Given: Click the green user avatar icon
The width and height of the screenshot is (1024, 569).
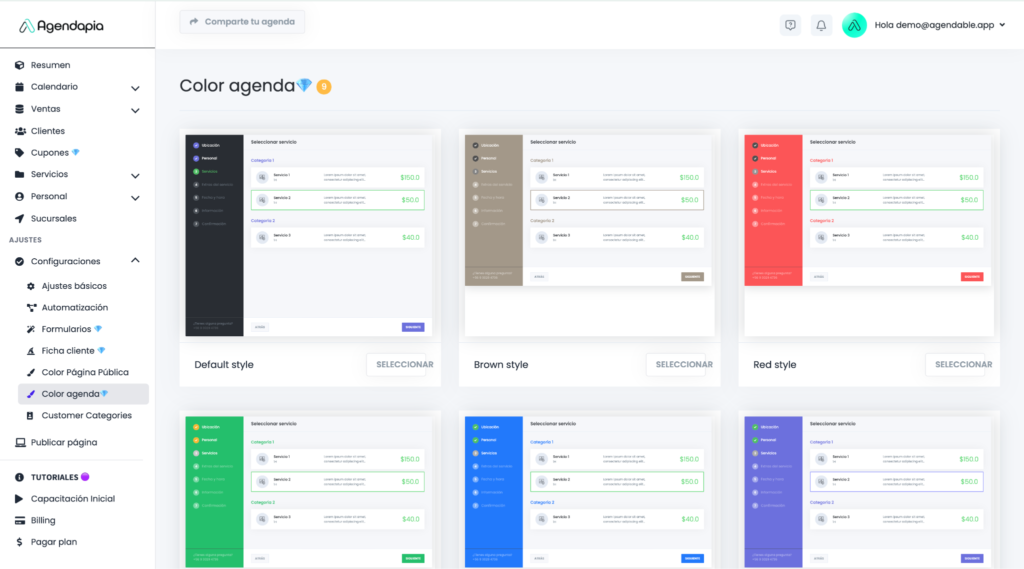Looking at the screenshot, I should click(854, 25).
